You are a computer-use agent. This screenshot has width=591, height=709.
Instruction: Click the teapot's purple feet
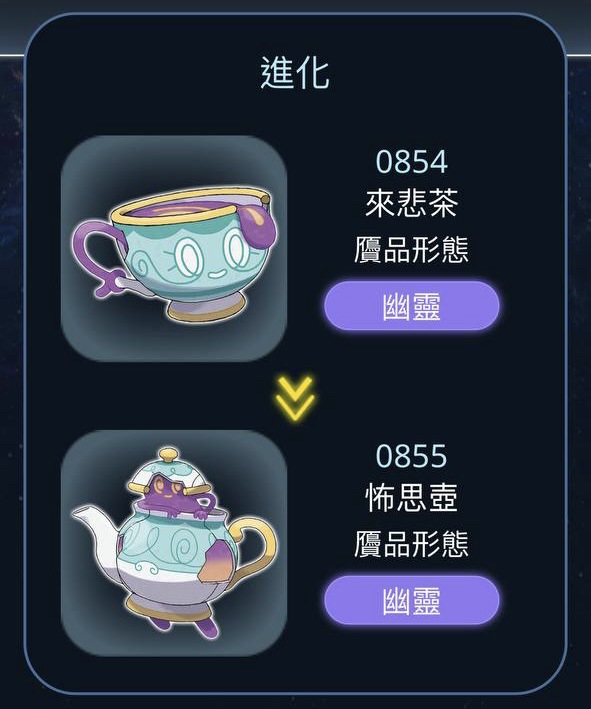(x=183, y=627)
